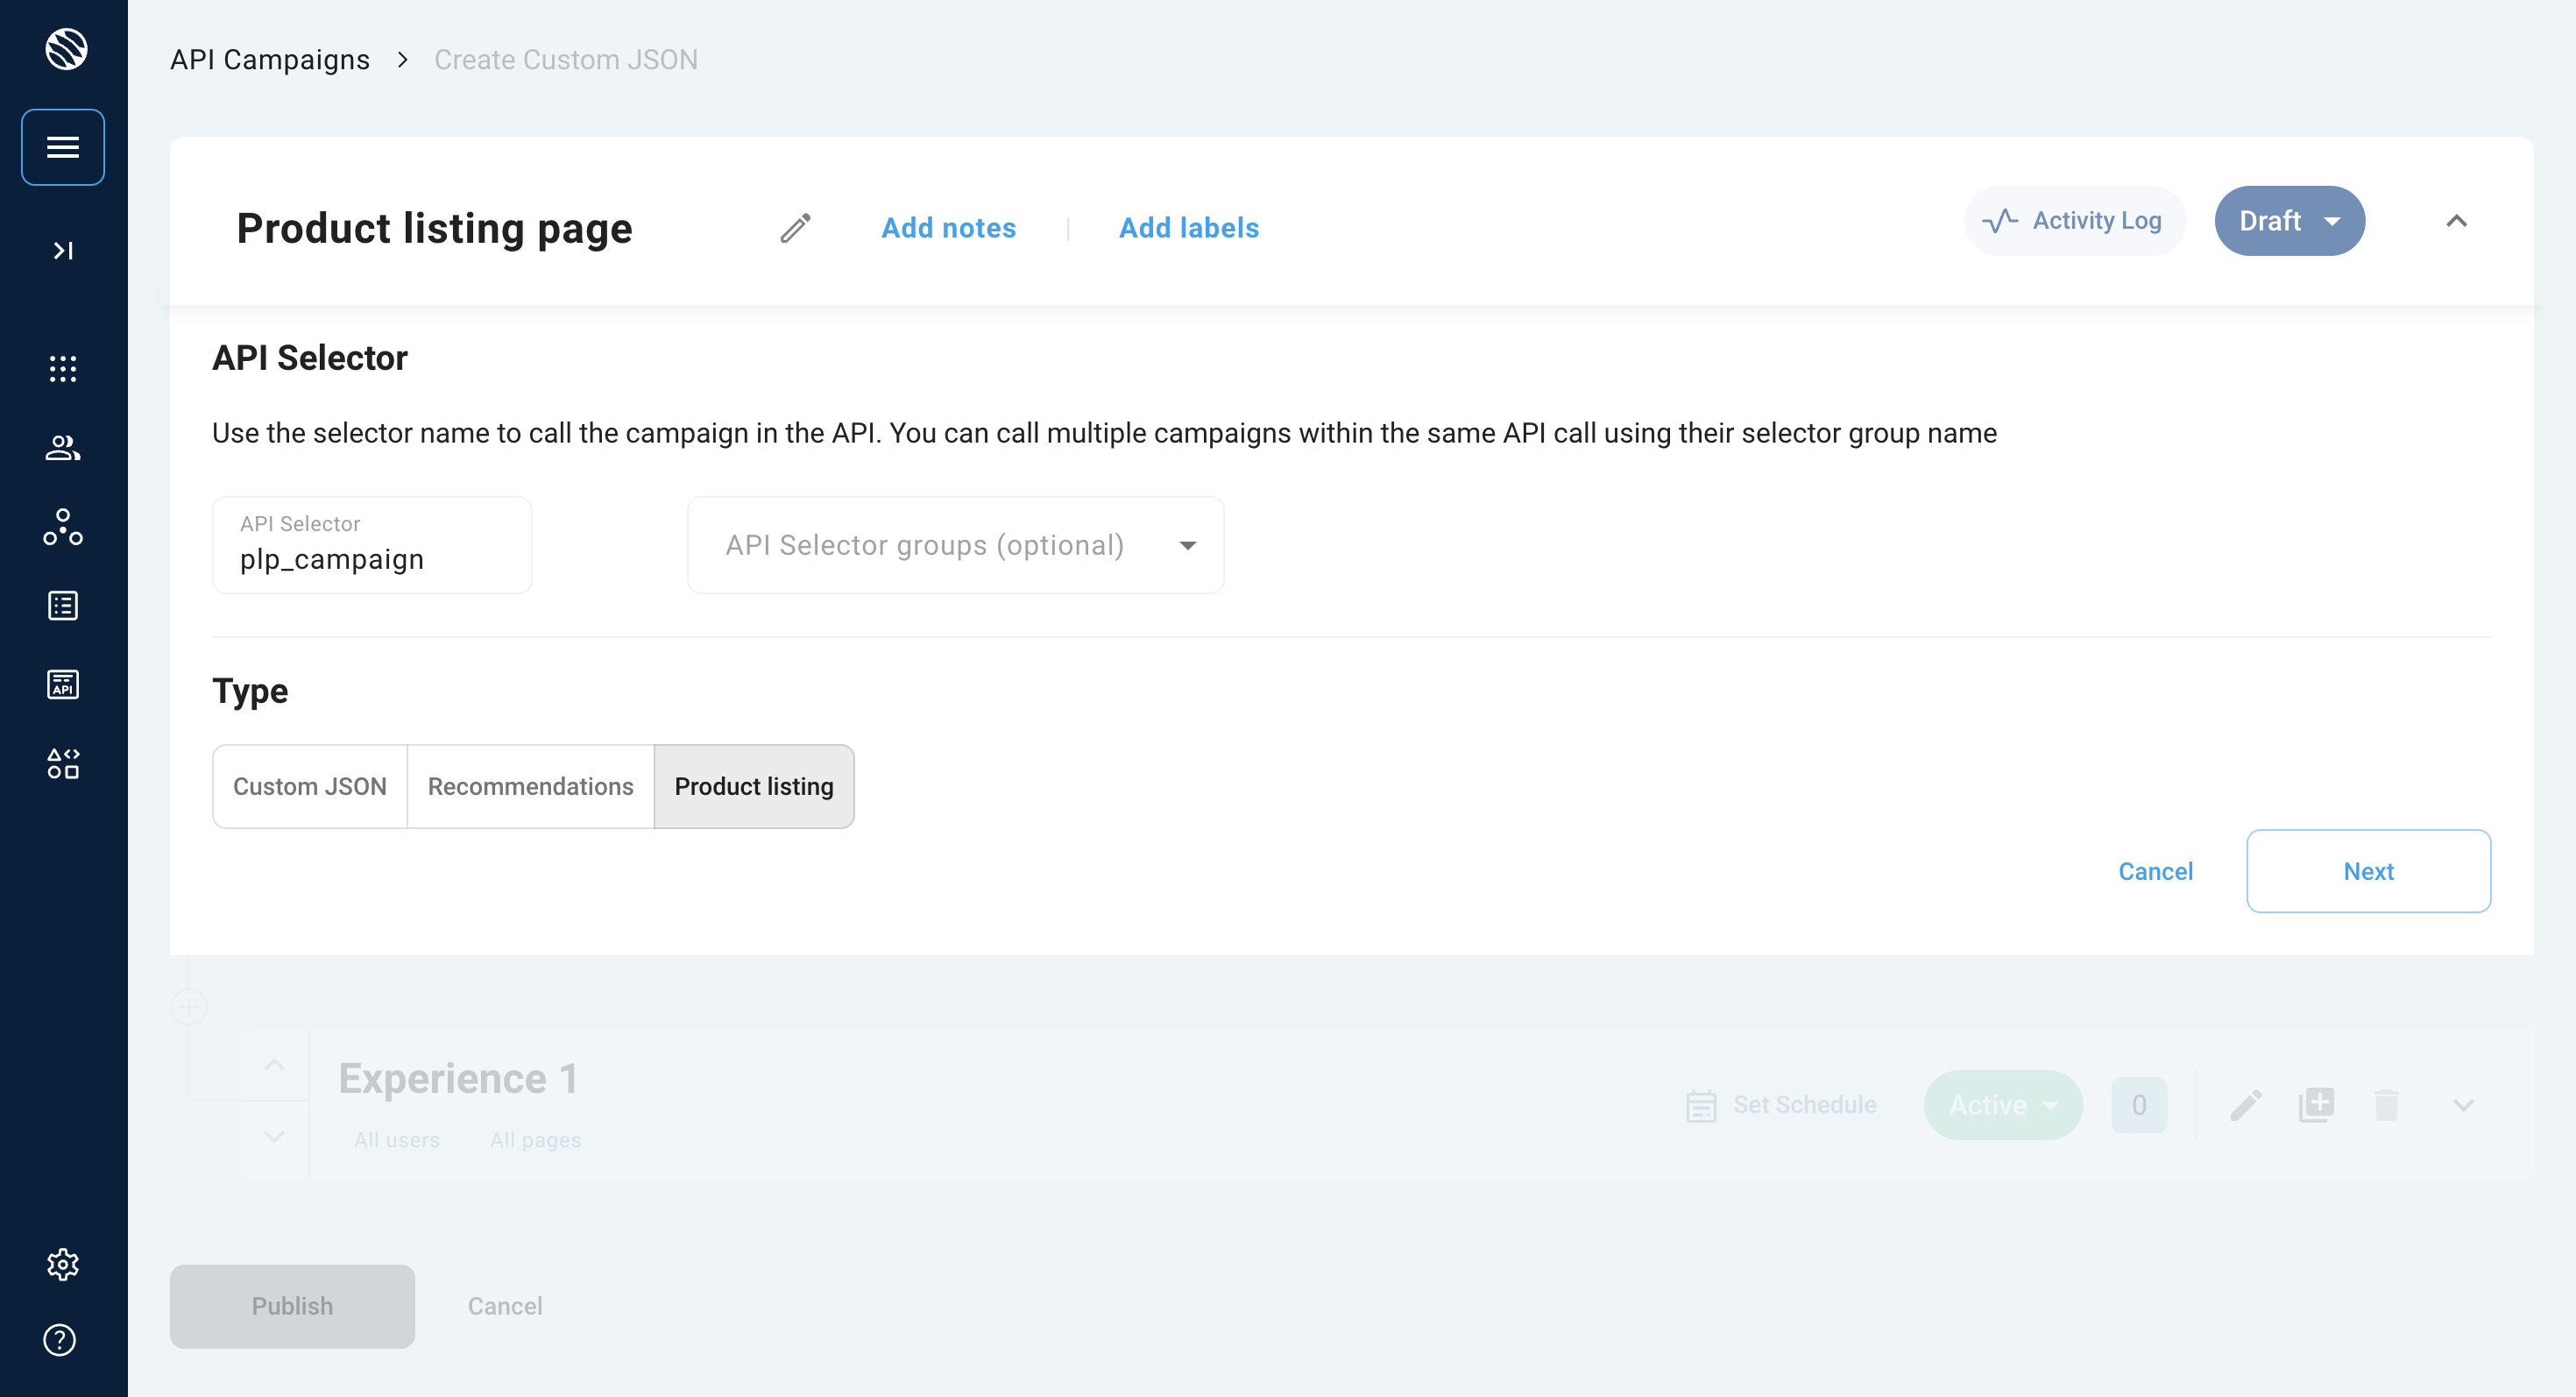Screen dimensions: 2576x1397
Task: Click the API Selector input field
Action: (372, 557)
